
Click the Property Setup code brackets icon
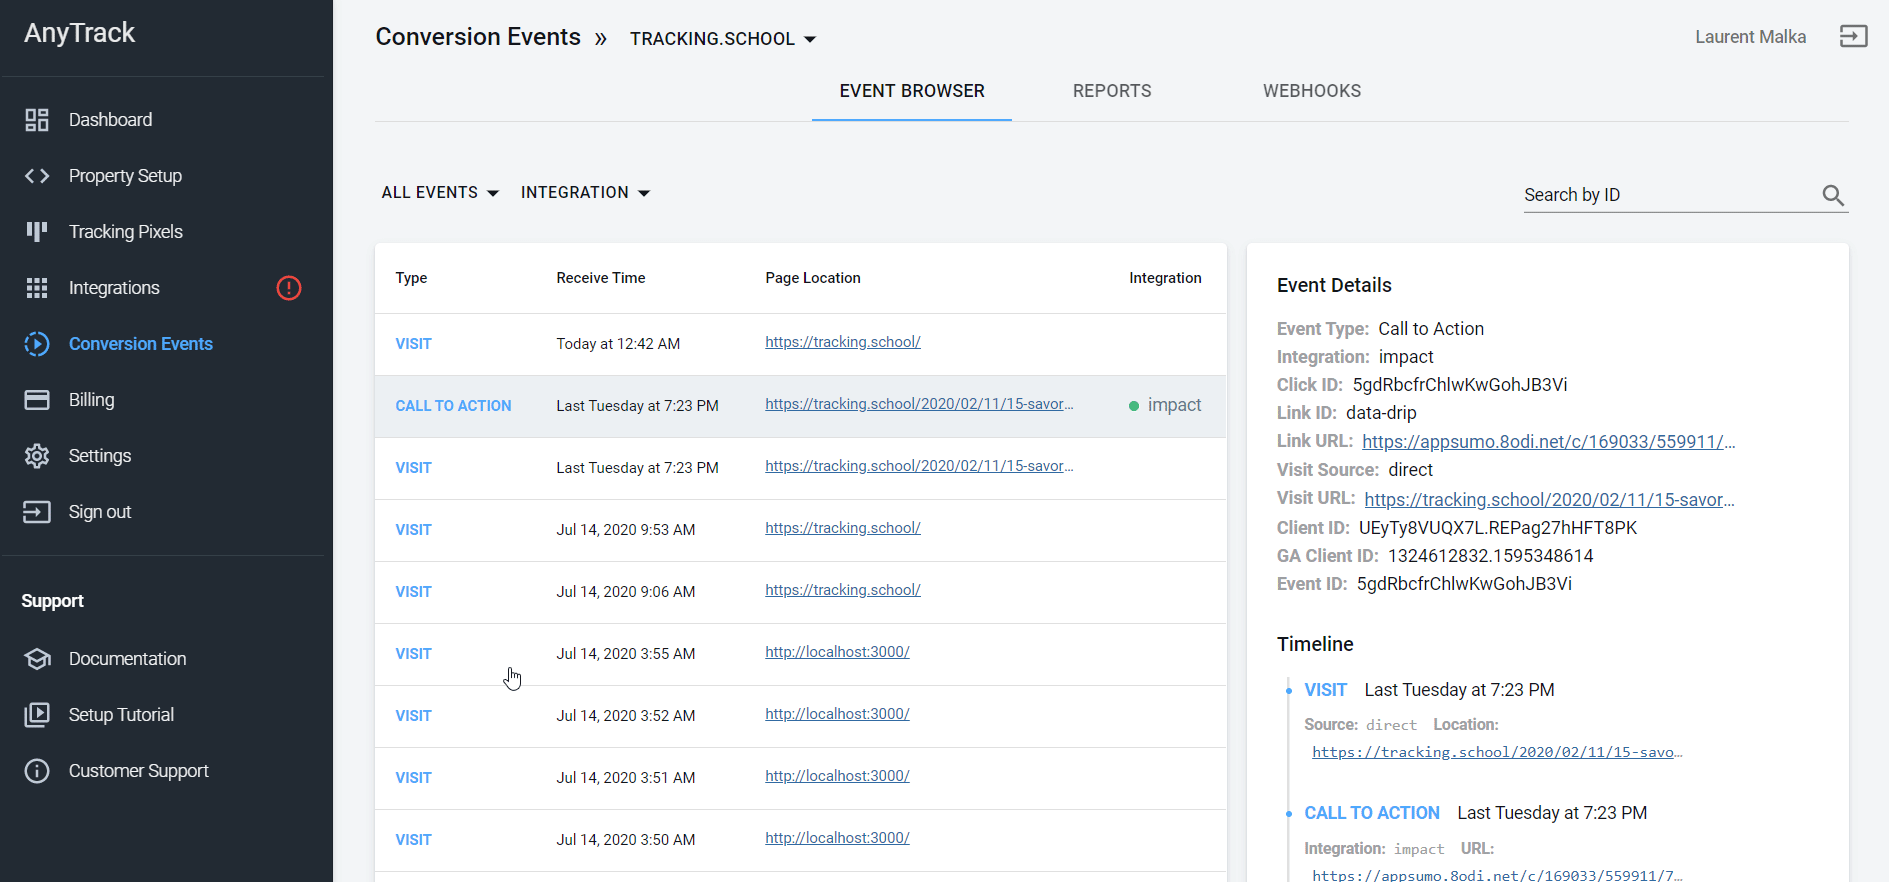[x=37, y=176]
